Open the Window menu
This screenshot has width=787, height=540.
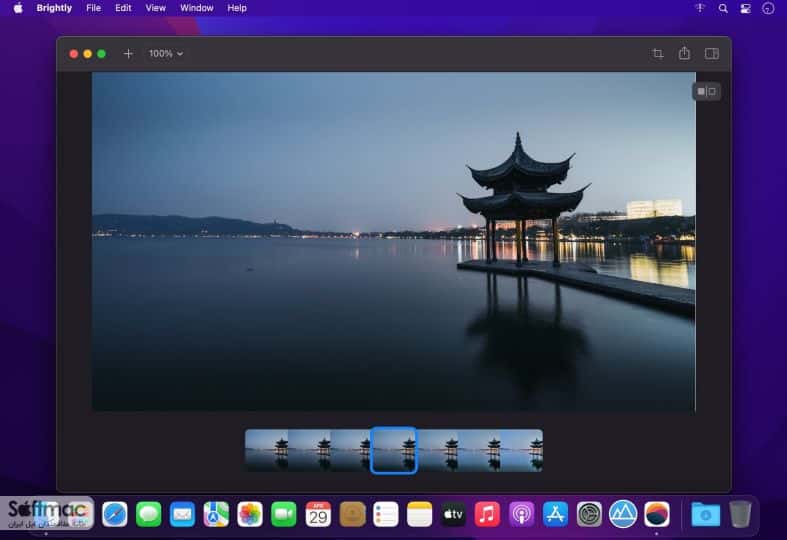pos(197,8)
